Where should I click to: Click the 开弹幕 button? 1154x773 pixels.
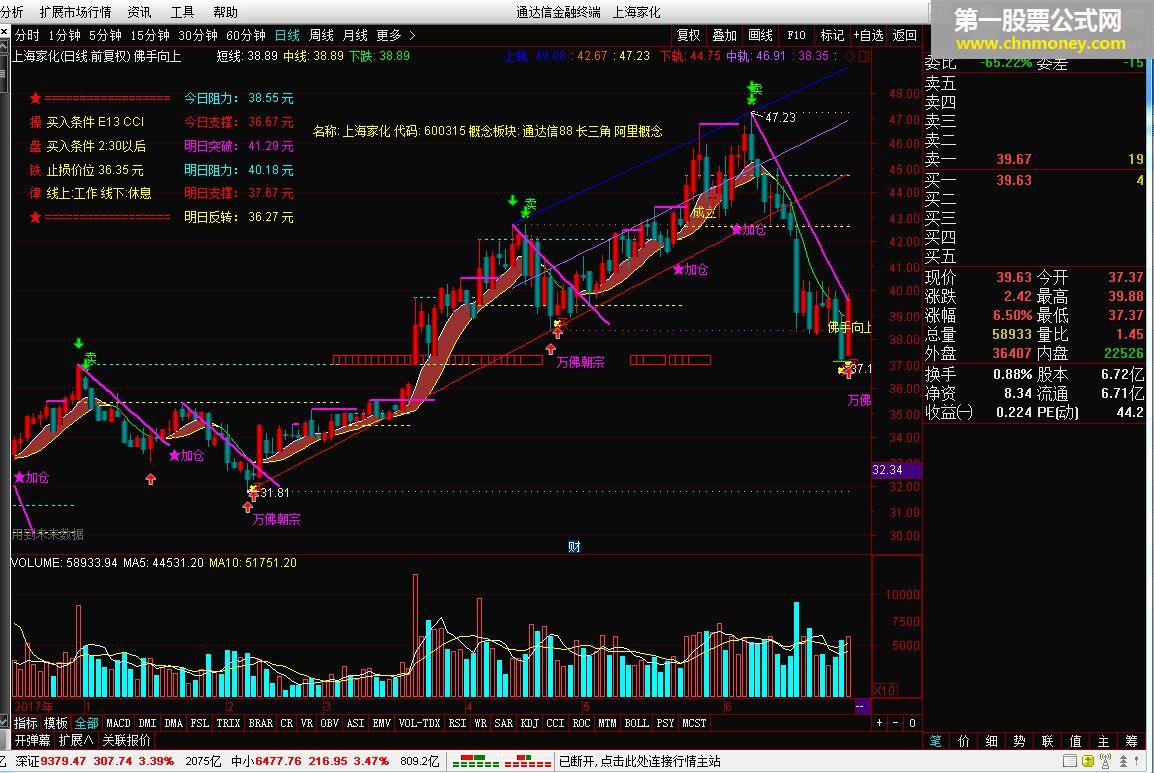pyautogui.click(x=33, y=740)
